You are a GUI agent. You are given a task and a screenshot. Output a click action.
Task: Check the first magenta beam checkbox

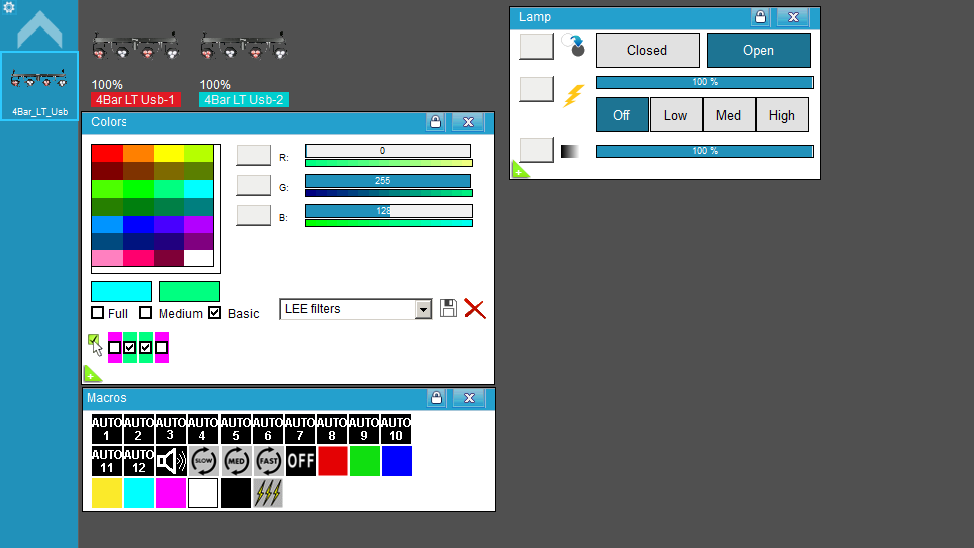tap(114, 347)
